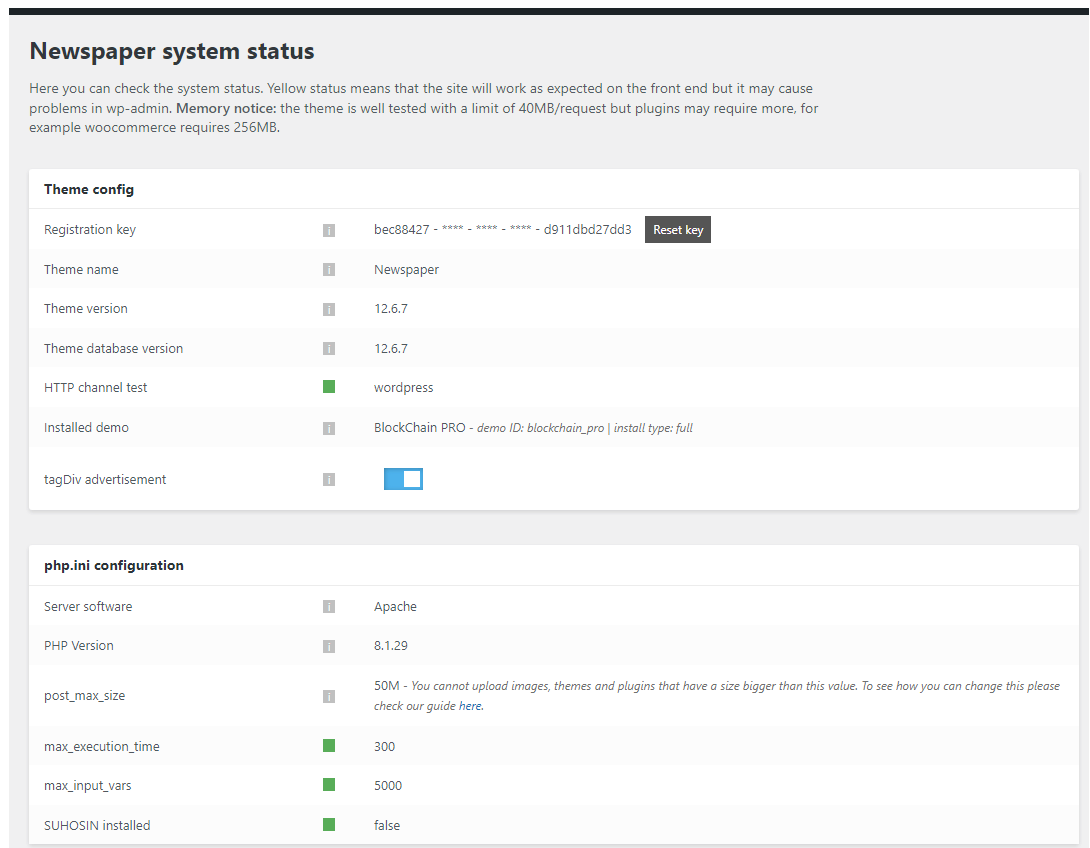
Task: Click info icon next to tagDiv advertisement
Action: pos(329,480)
